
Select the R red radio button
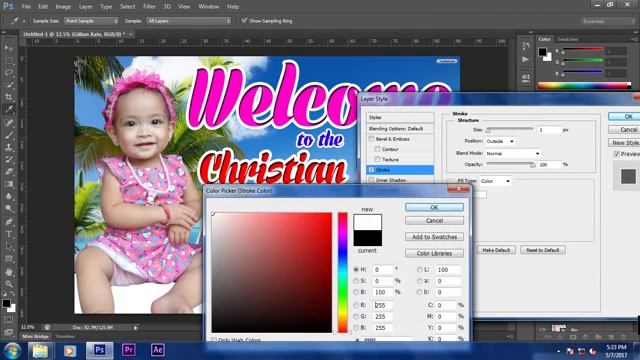click(x=356, y=305)
